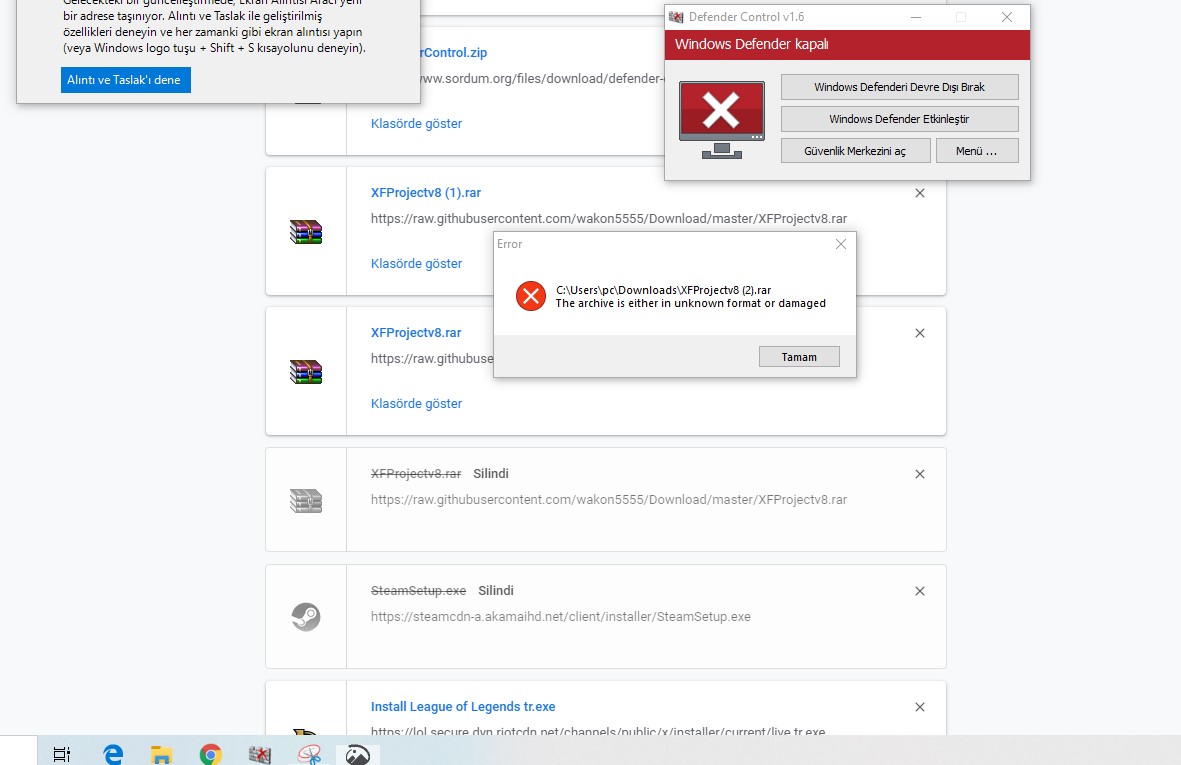Close the Defender Control window
This screenshot has width=1181, height=765.
(1006, 17)
